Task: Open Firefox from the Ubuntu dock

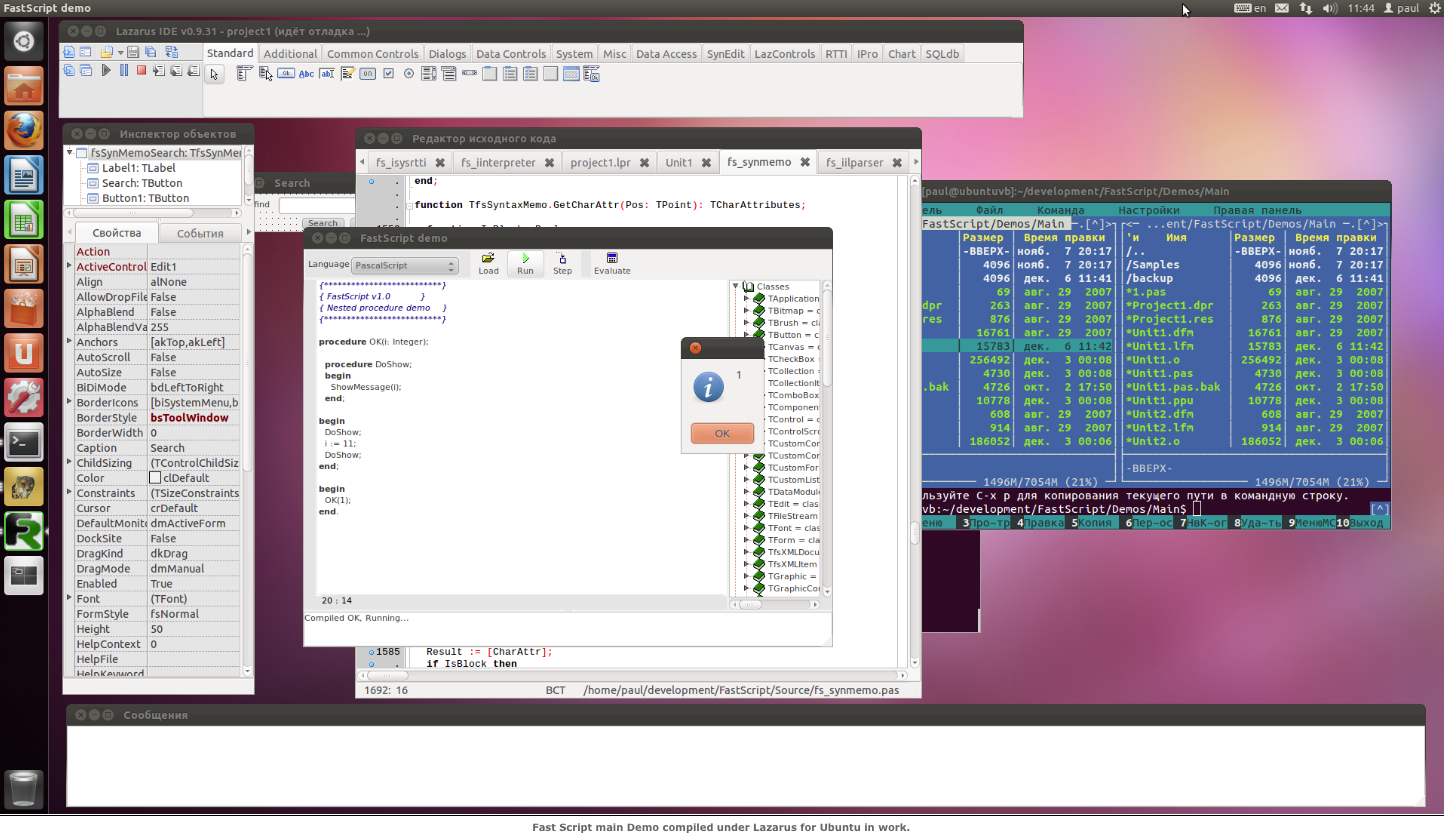Action: coord(24,130)
